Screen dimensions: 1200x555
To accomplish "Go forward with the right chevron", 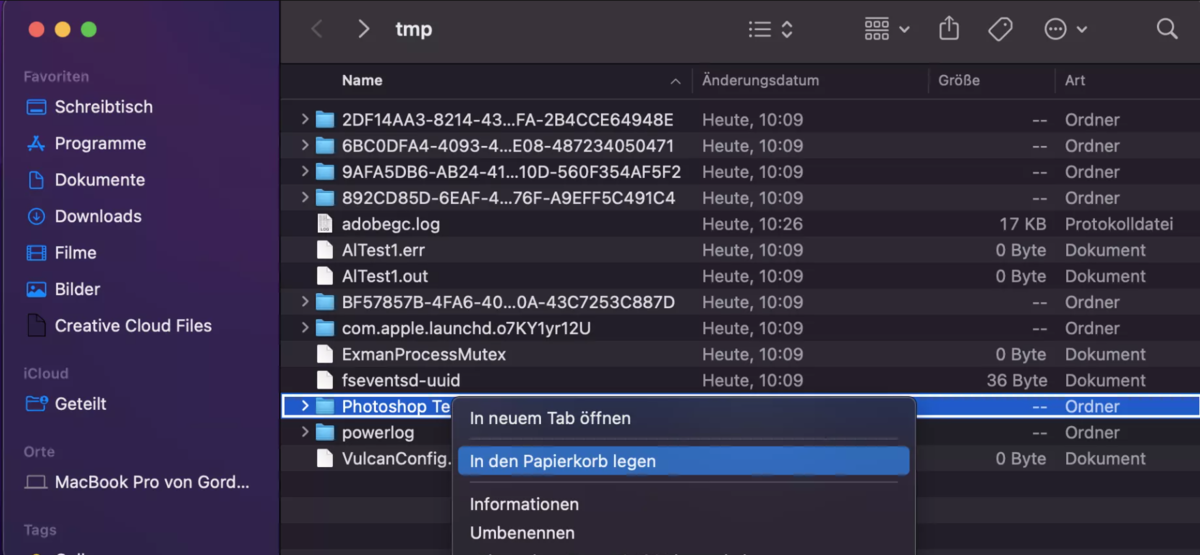I will coord(364,29).
